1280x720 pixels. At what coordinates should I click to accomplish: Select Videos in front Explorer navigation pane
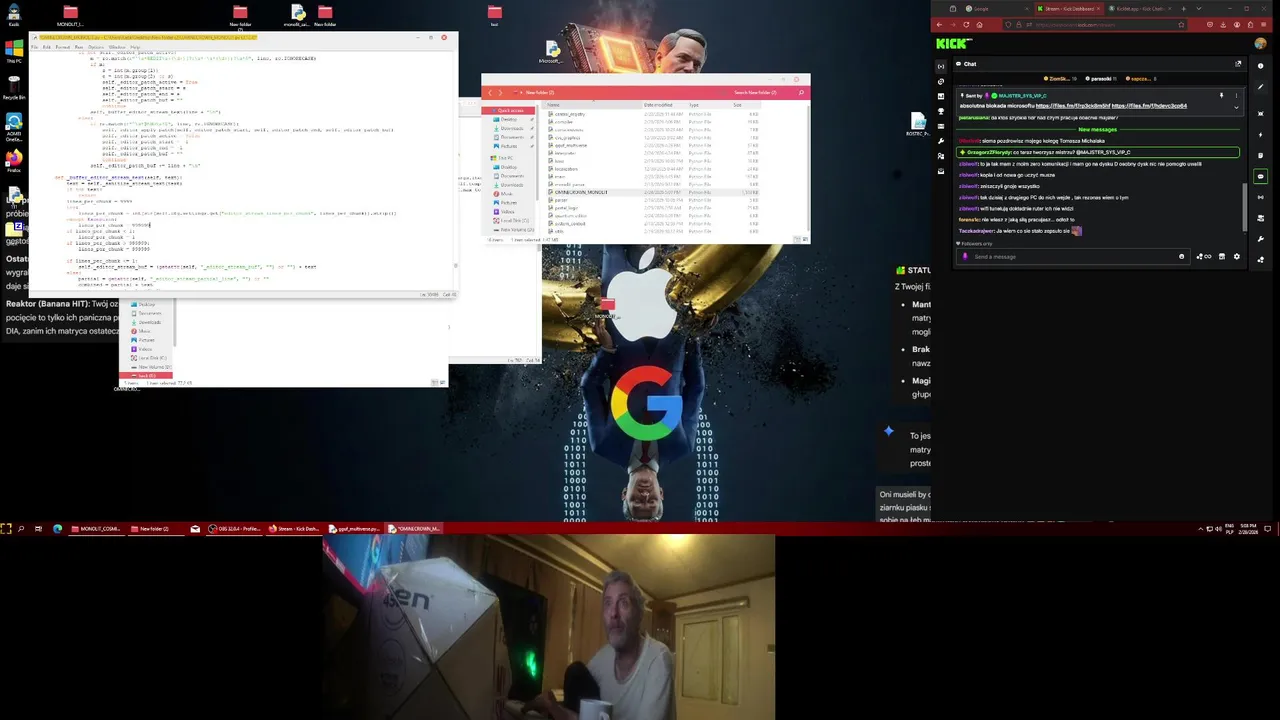tap(507, 212)
